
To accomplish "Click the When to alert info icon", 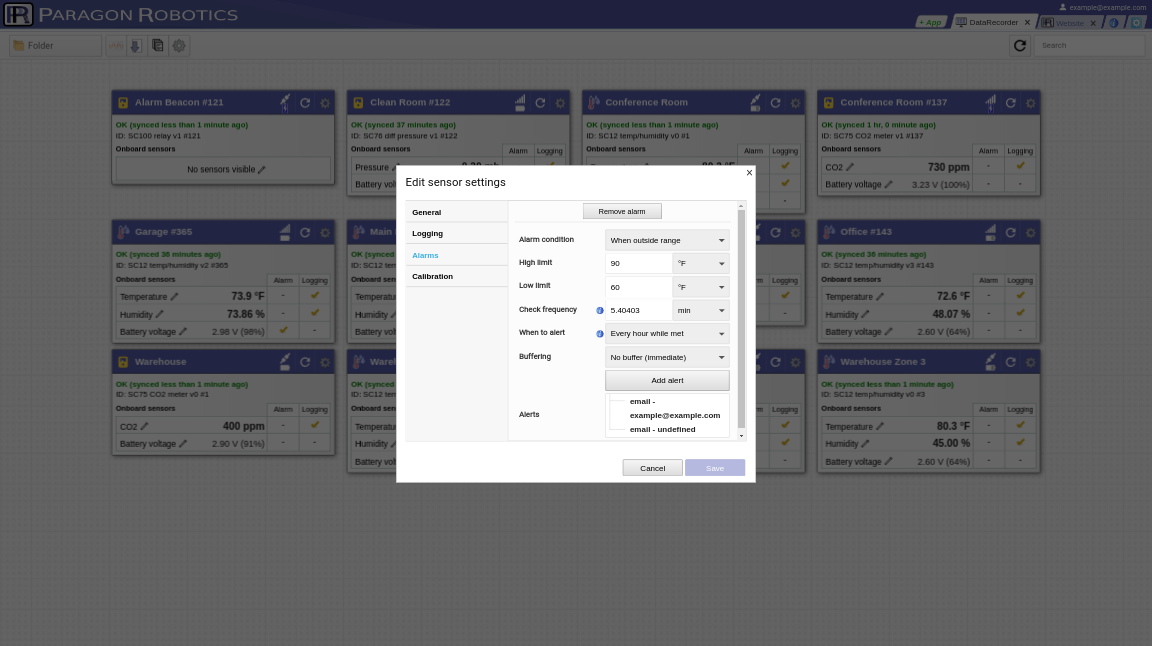I will pyautogui.click(x=600, y=334).
